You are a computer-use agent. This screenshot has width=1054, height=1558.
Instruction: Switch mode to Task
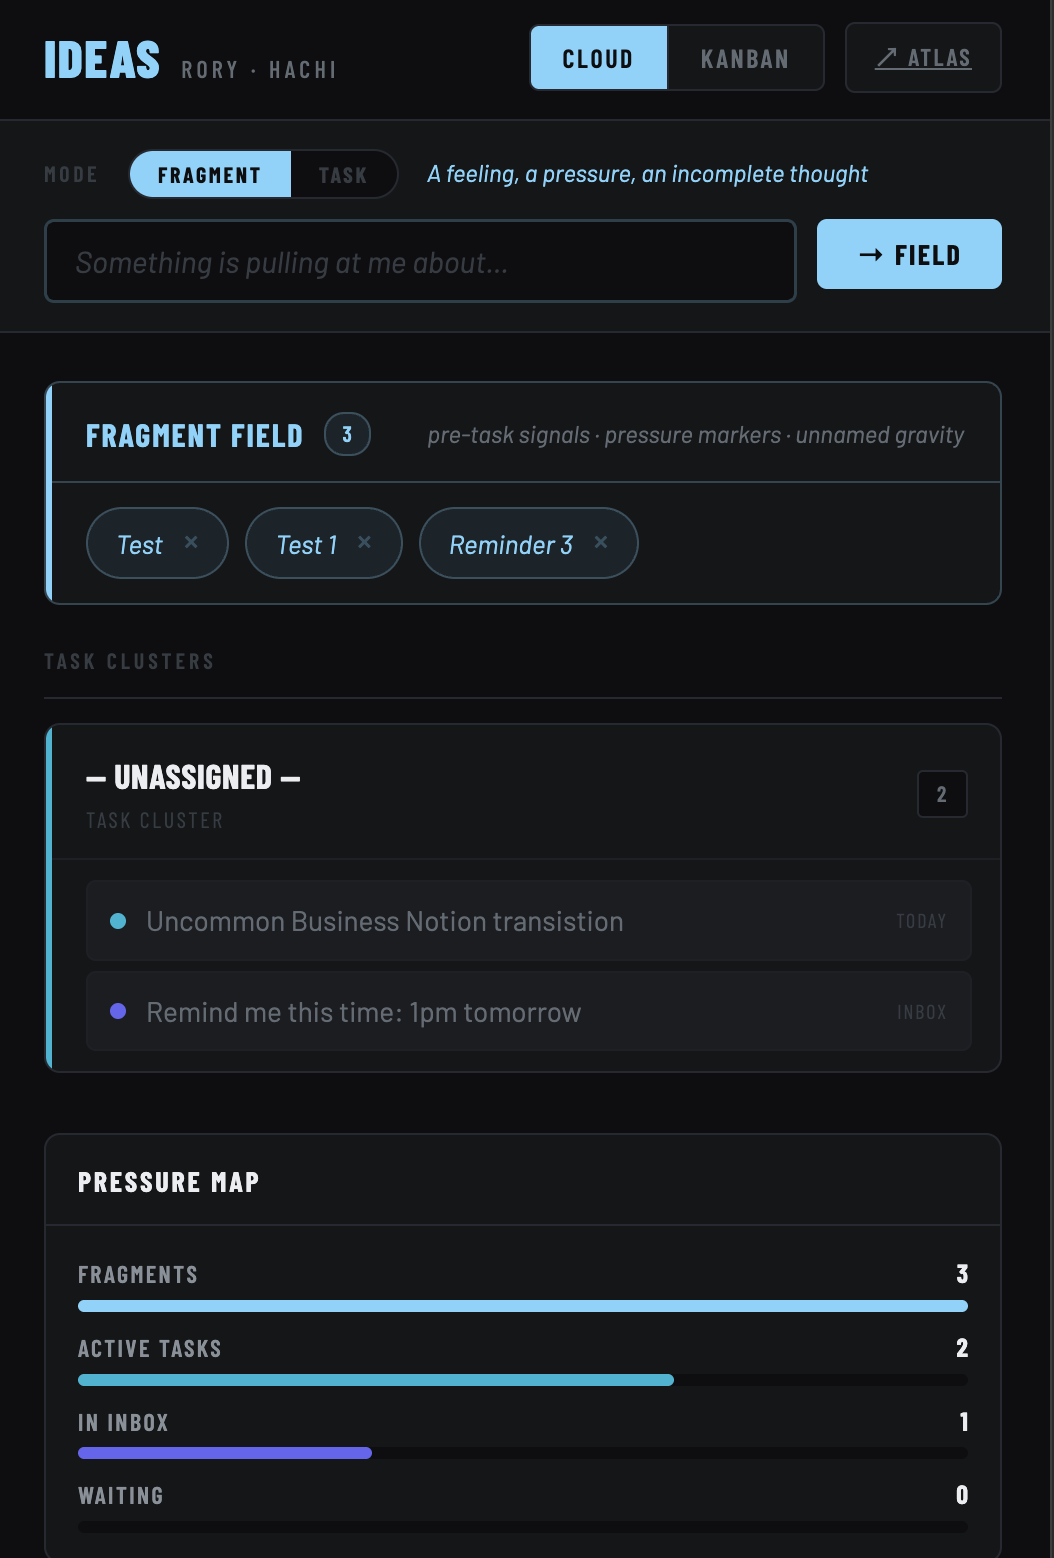343,175
